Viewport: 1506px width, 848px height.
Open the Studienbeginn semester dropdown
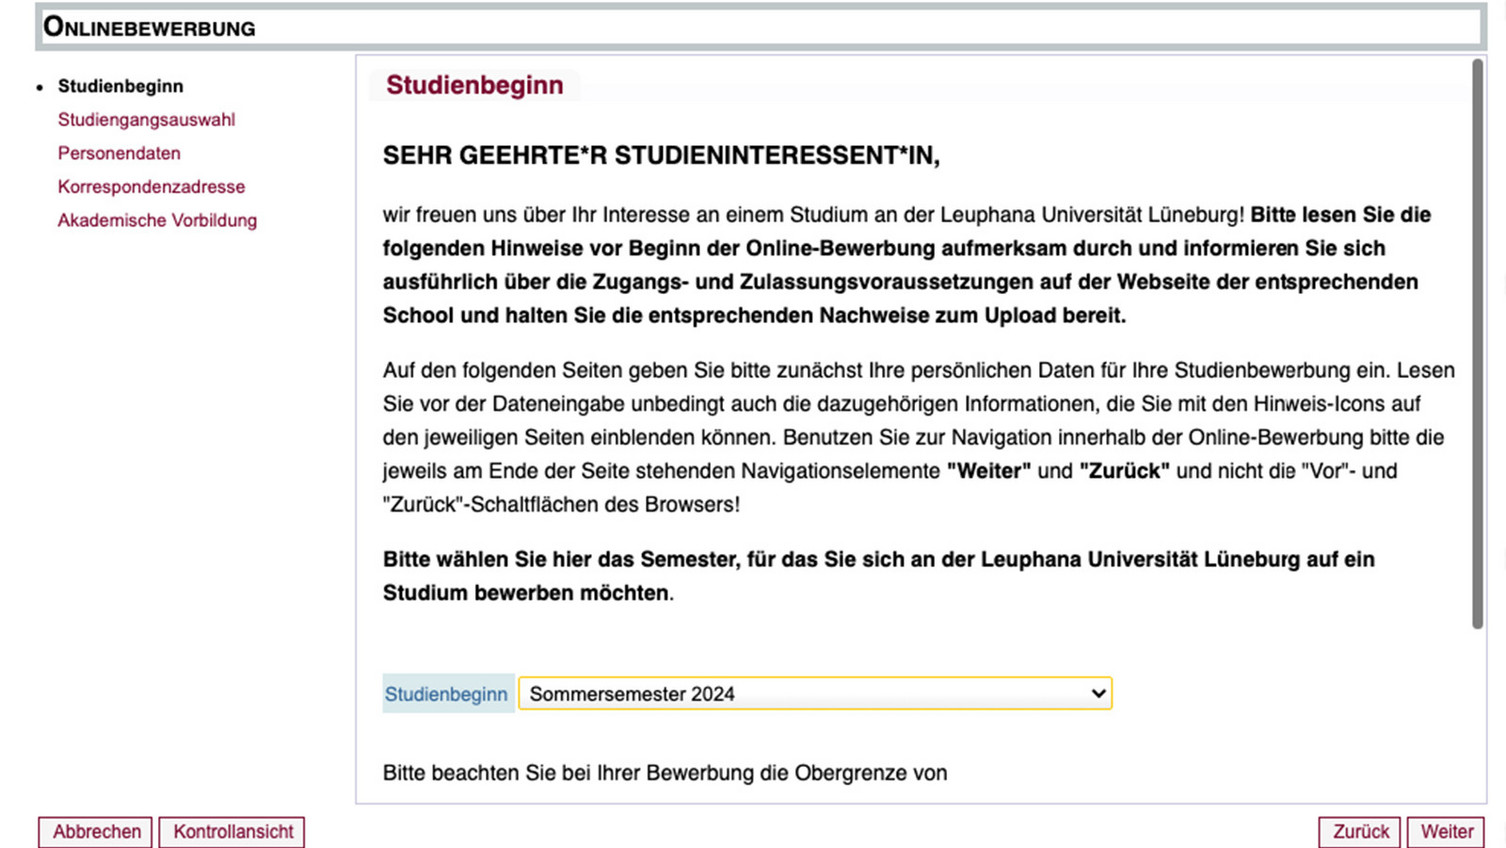pyautogui.click(x=814, y=694)
